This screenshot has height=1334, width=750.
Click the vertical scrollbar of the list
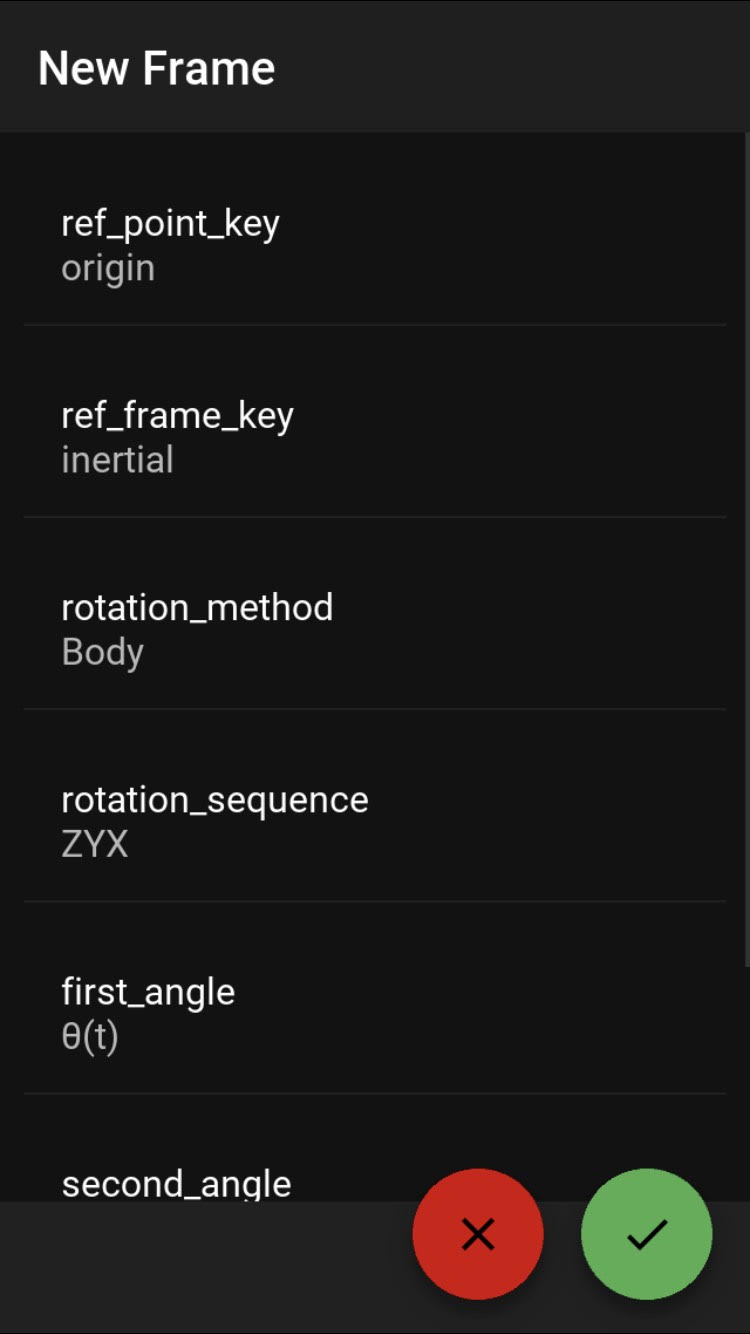click(747, 550)
